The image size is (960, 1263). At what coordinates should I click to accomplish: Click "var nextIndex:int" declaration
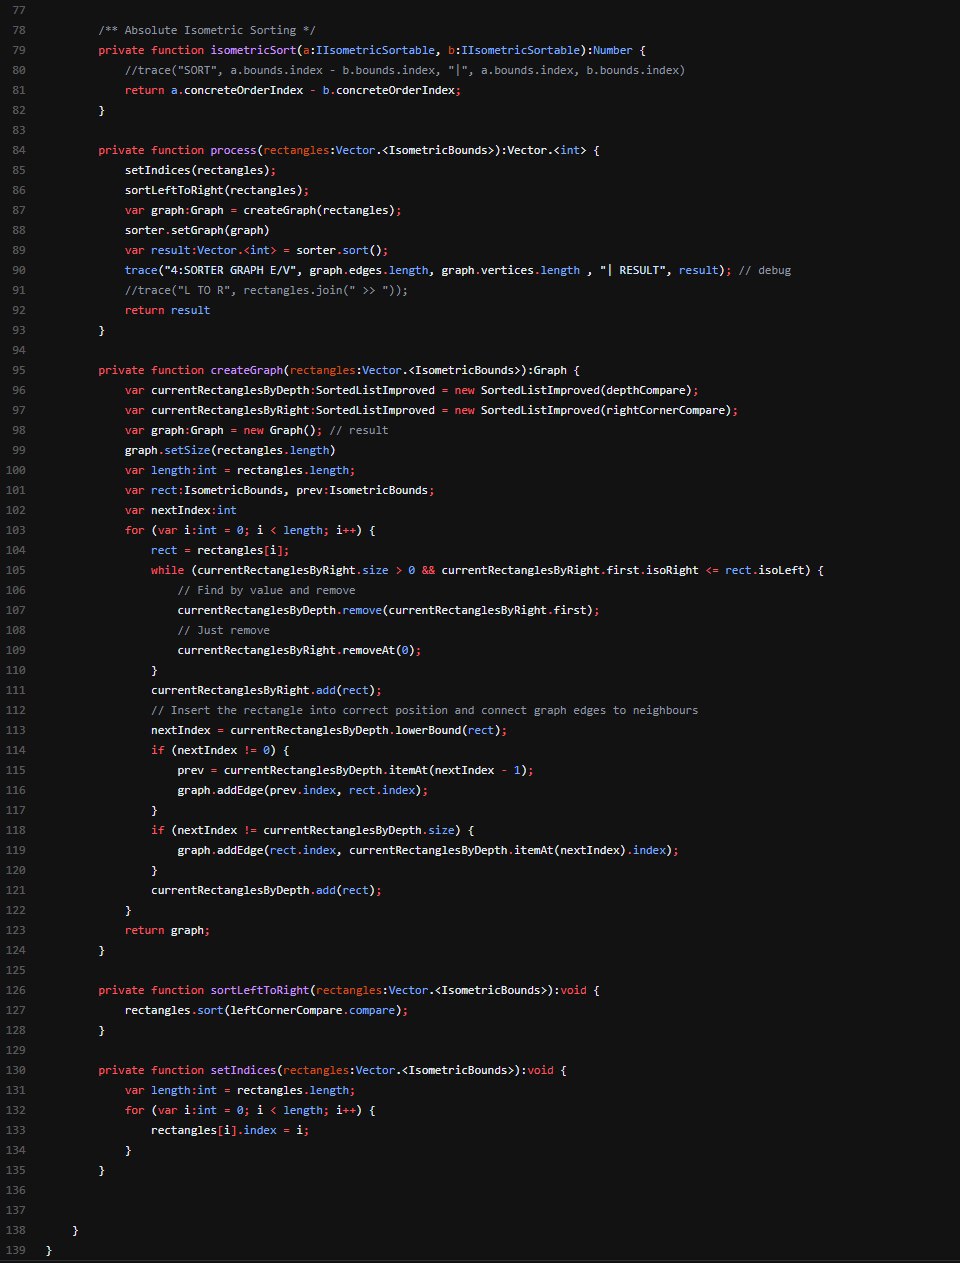(181, 510)
